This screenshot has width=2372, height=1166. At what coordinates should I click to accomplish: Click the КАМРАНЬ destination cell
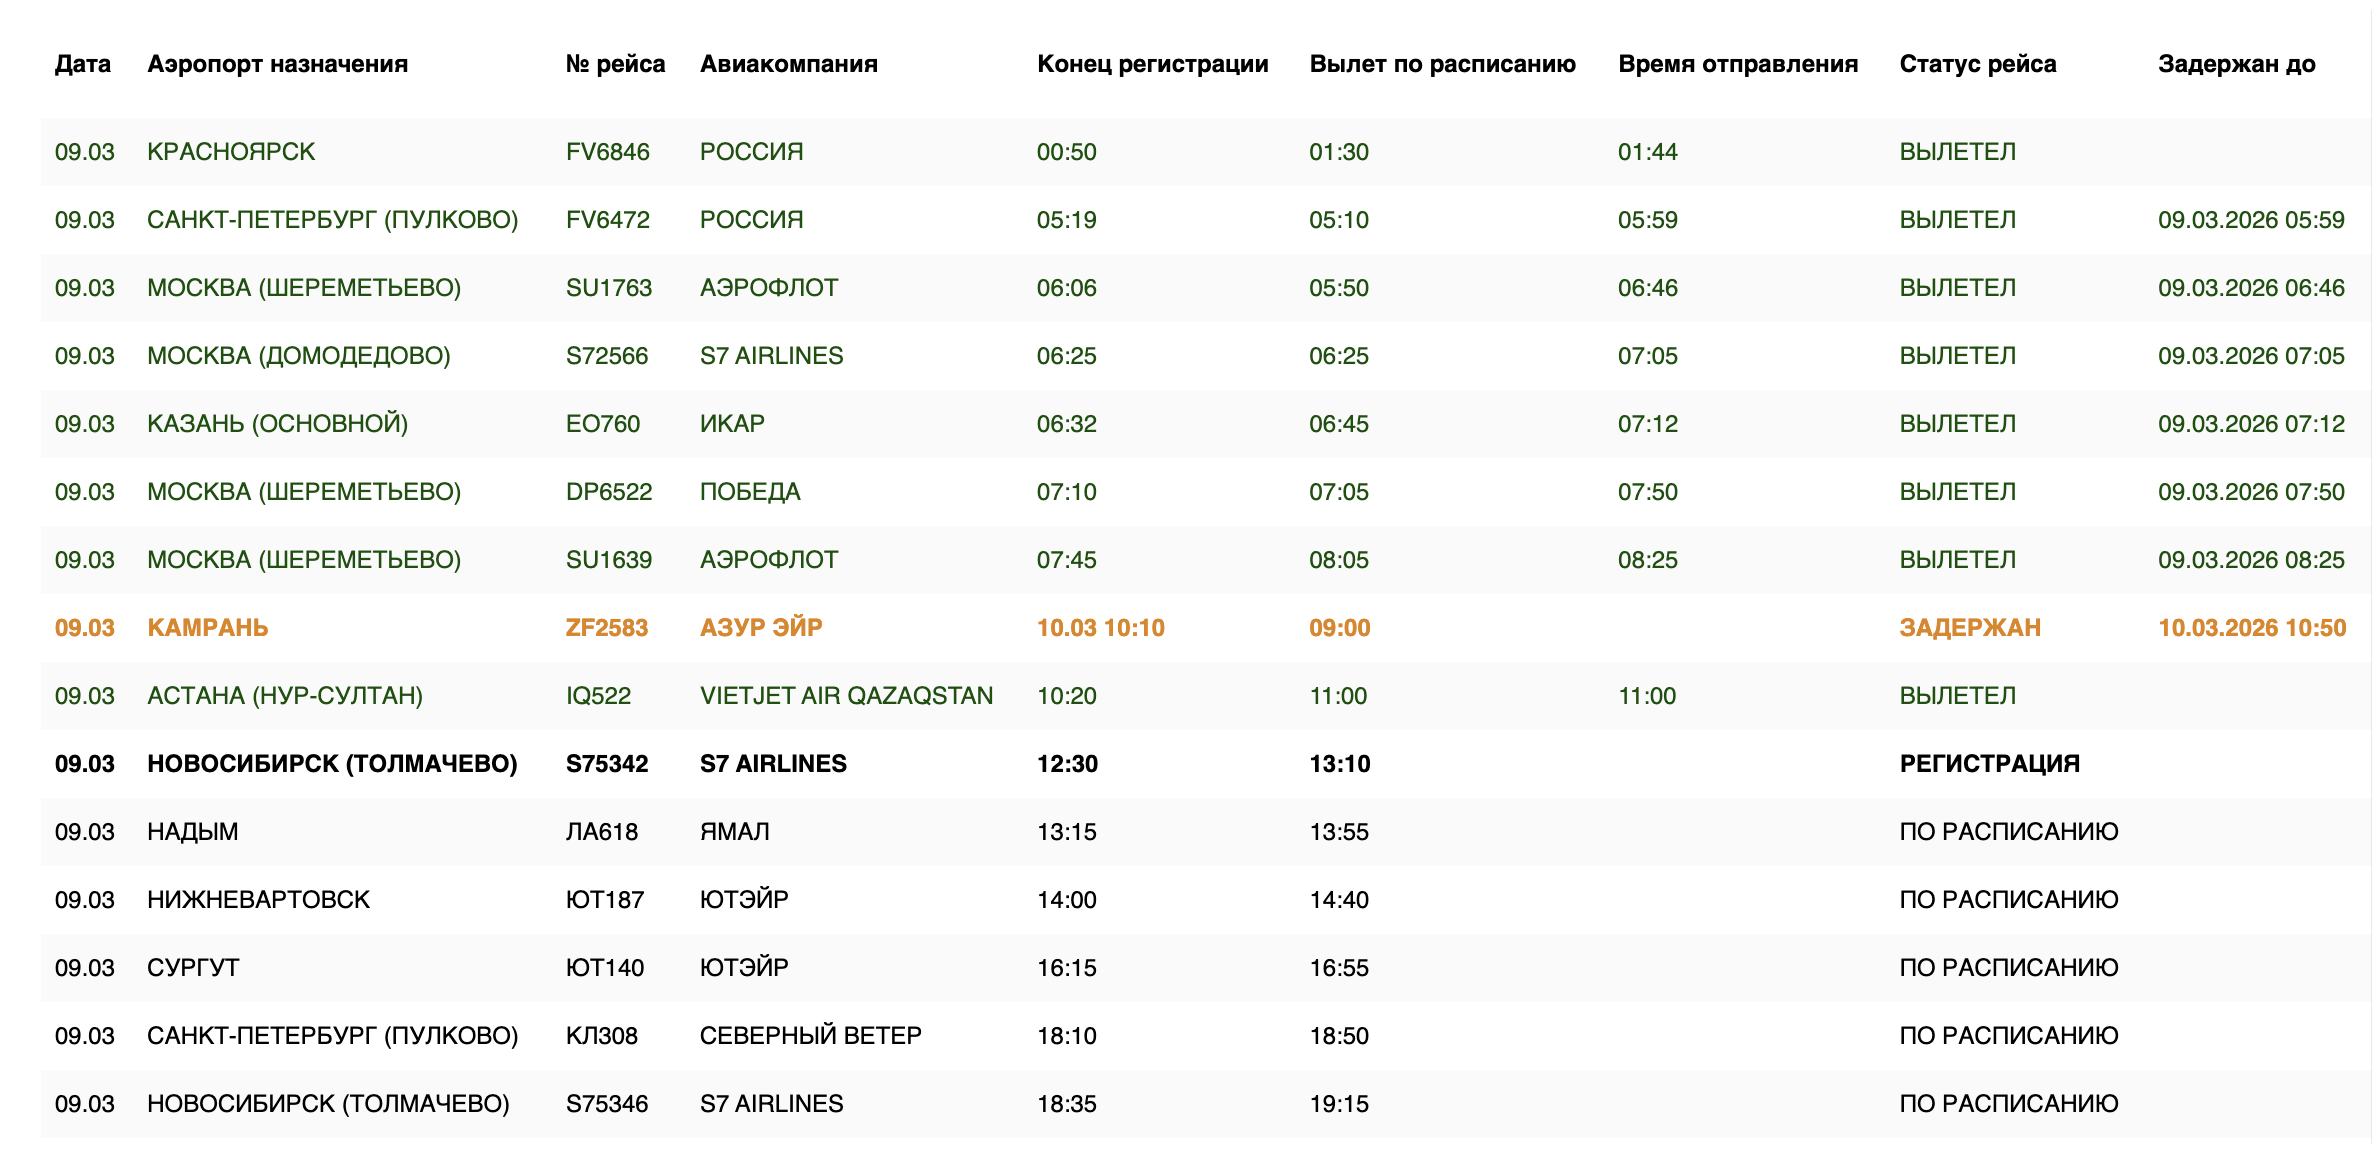207,628
